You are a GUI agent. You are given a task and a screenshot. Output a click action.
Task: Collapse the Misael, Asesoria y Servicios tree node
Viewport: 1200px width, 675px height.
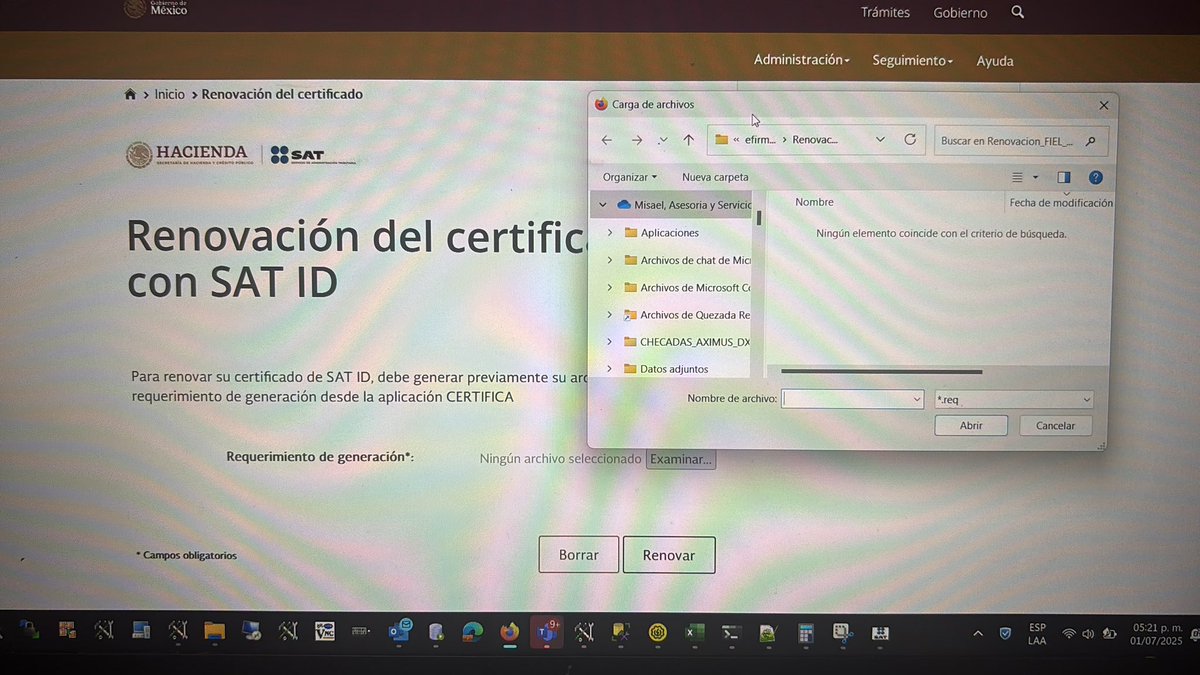point(602,204)
